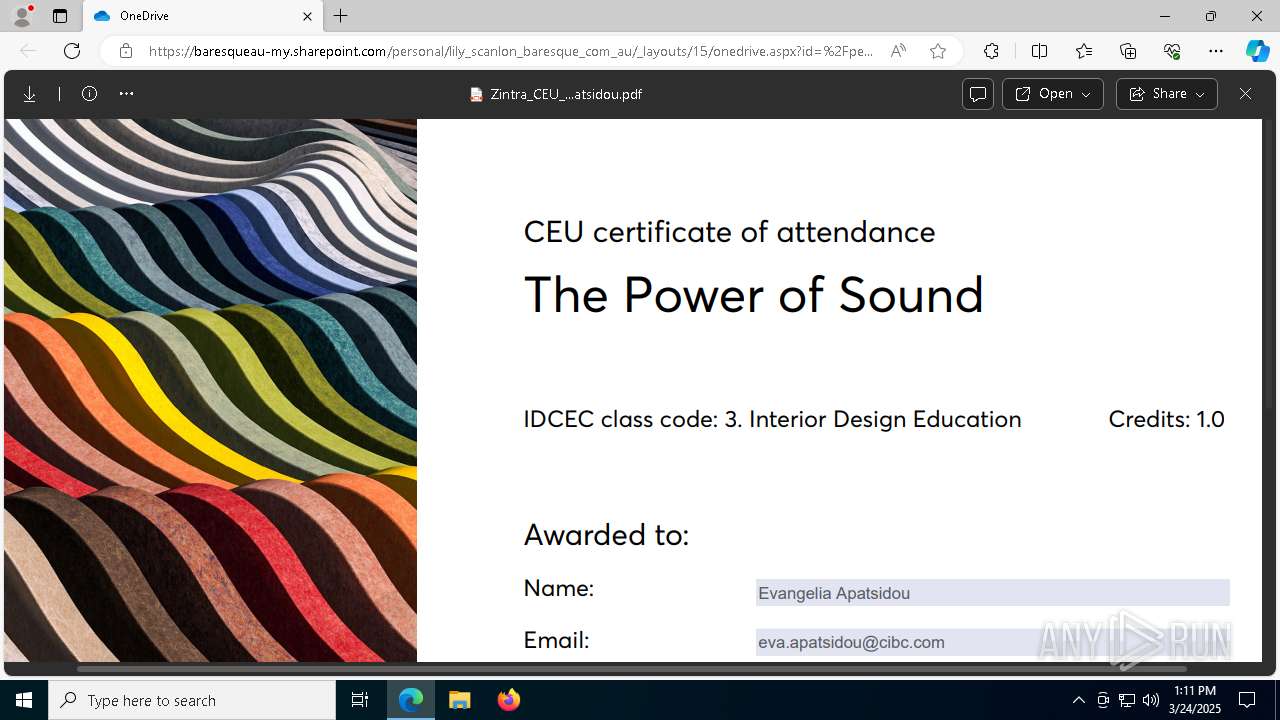The height and width of the screenshot is (720, 1280).
Task: Click the Name field with Evangelia Apatsidou
Action: pos(992,593)
